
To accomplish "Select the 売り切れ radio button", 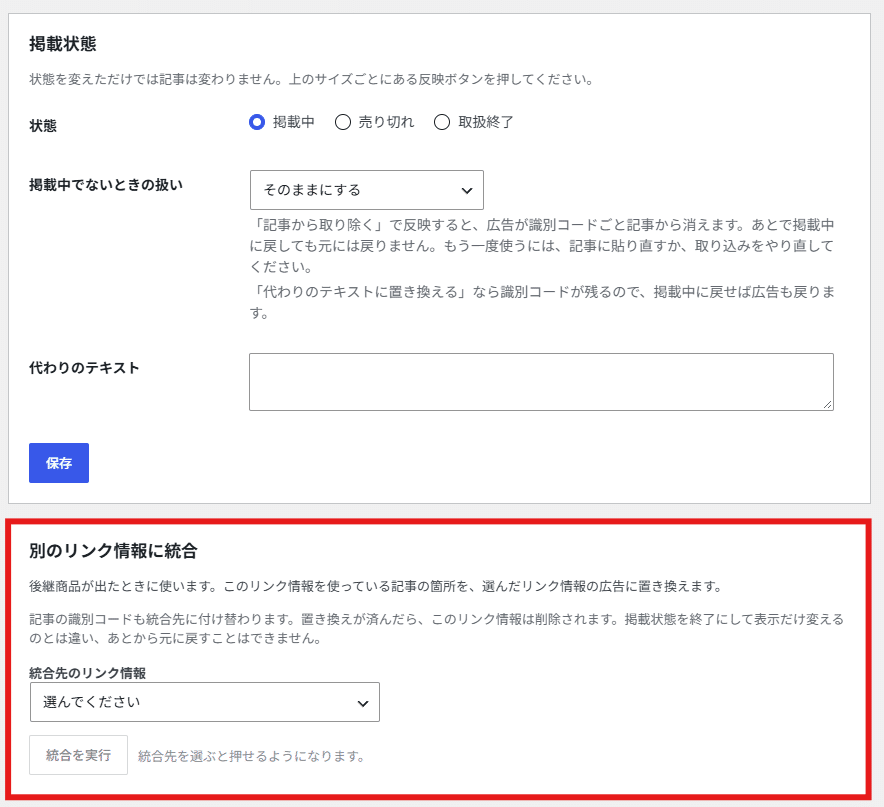I will coord(343,122).
